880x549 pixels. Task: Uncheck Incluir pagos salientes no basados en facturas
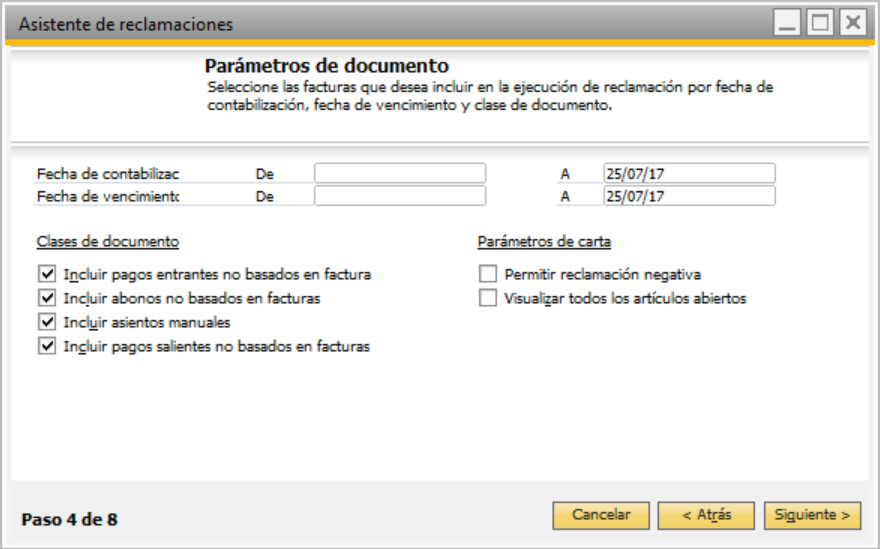(x=47, y=346)
